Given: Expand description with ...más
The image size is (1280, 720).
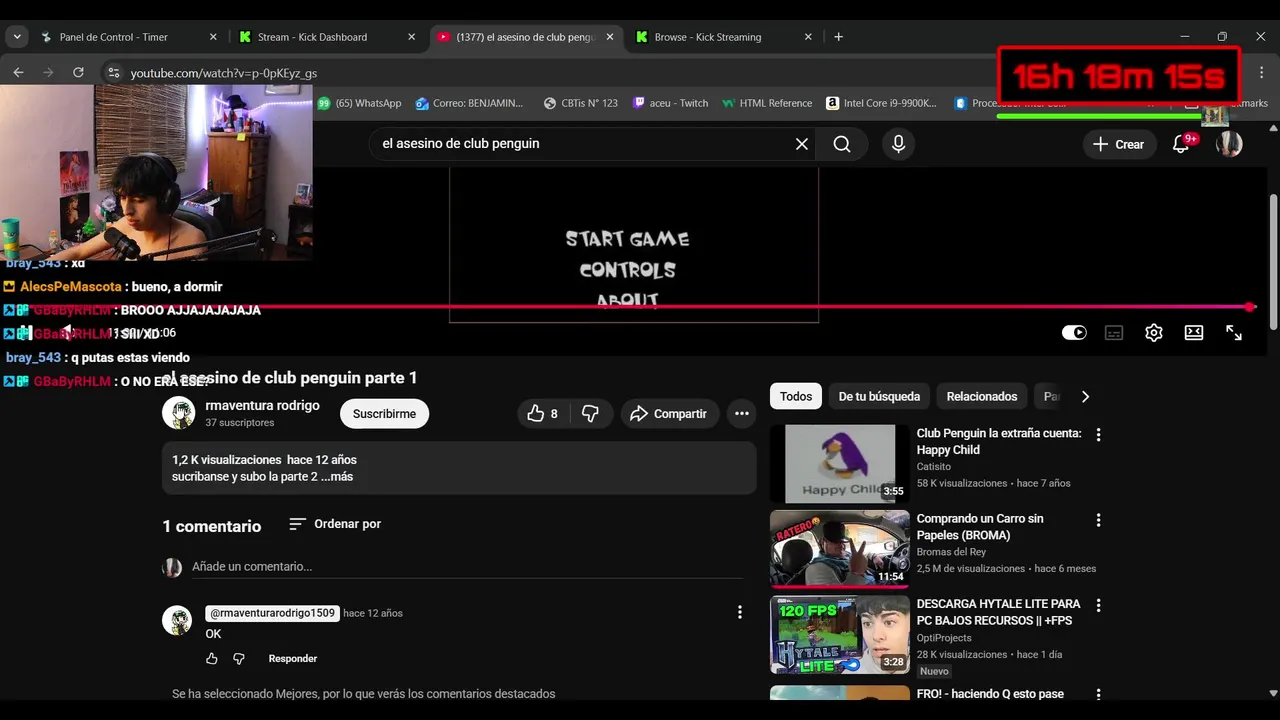Looking at the screenshot, I should 337,477.
